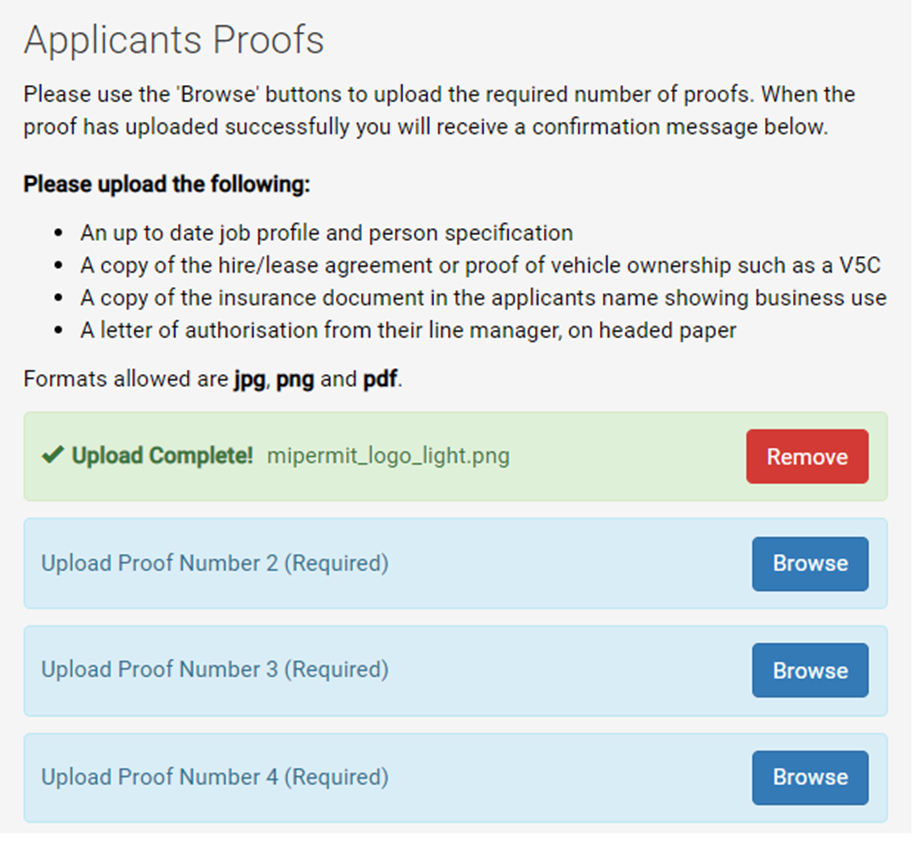Viewport: 913px width, 848px height.
Task: Click the insurance document business use item
Action: (483, 298)
